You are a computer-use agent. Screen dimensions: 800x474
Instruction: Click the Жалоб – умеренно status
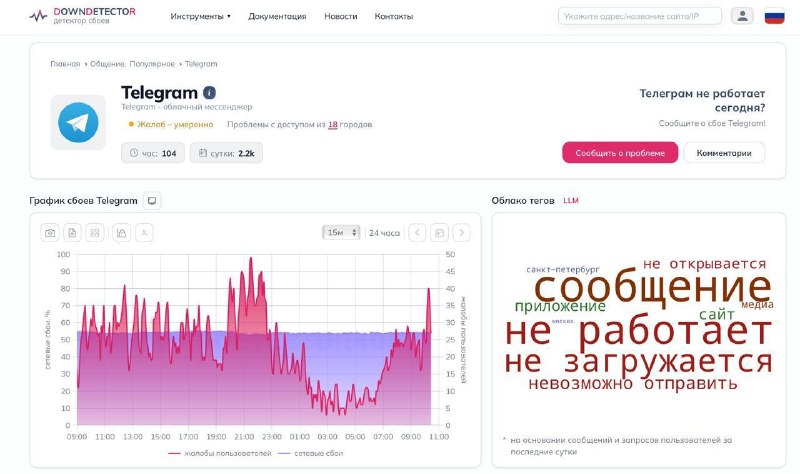click(171, 124)
